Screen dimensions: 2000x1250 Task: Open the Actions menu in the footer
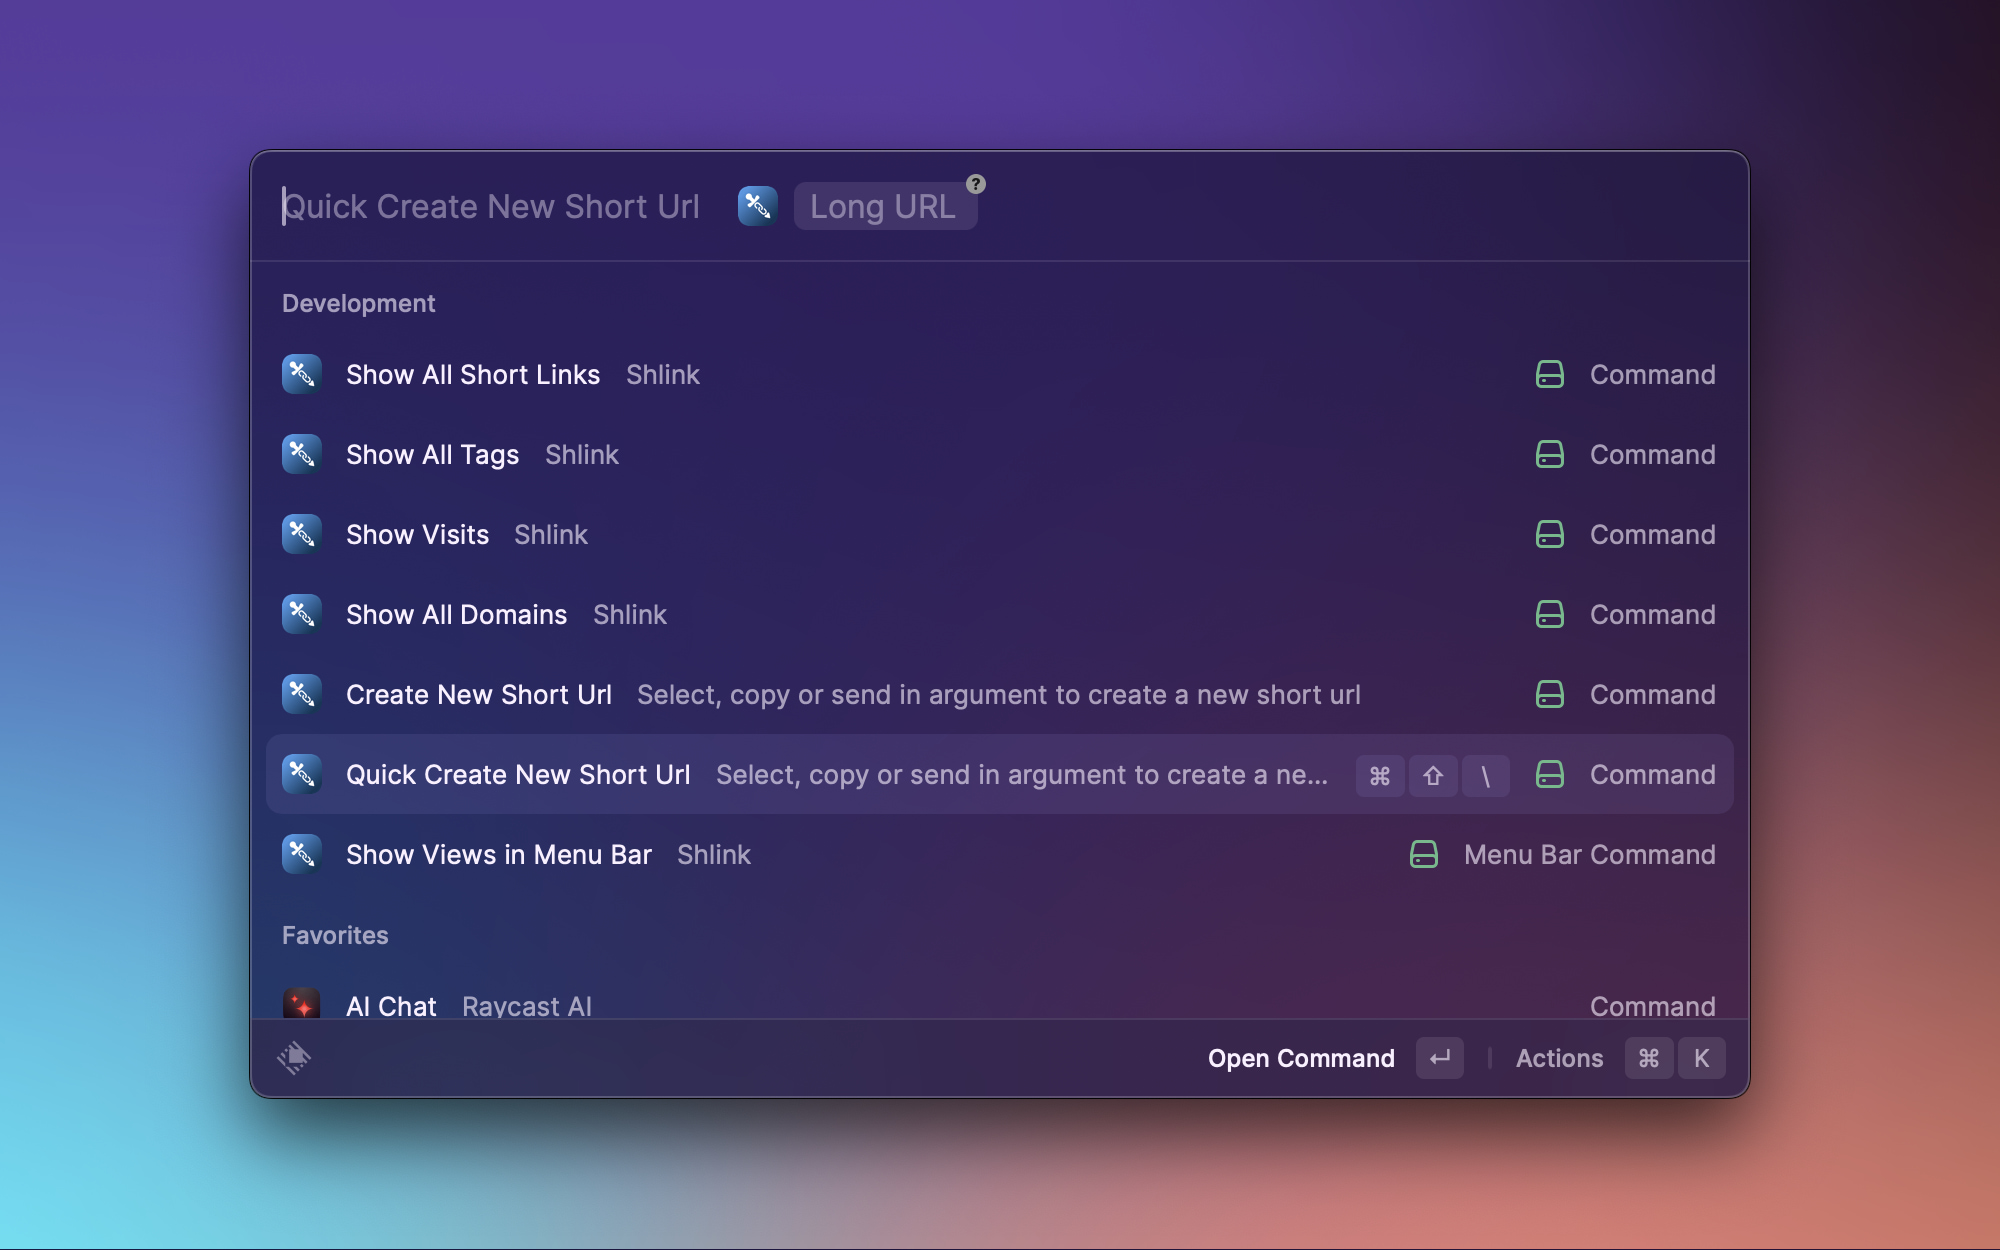point(1559,1058)
